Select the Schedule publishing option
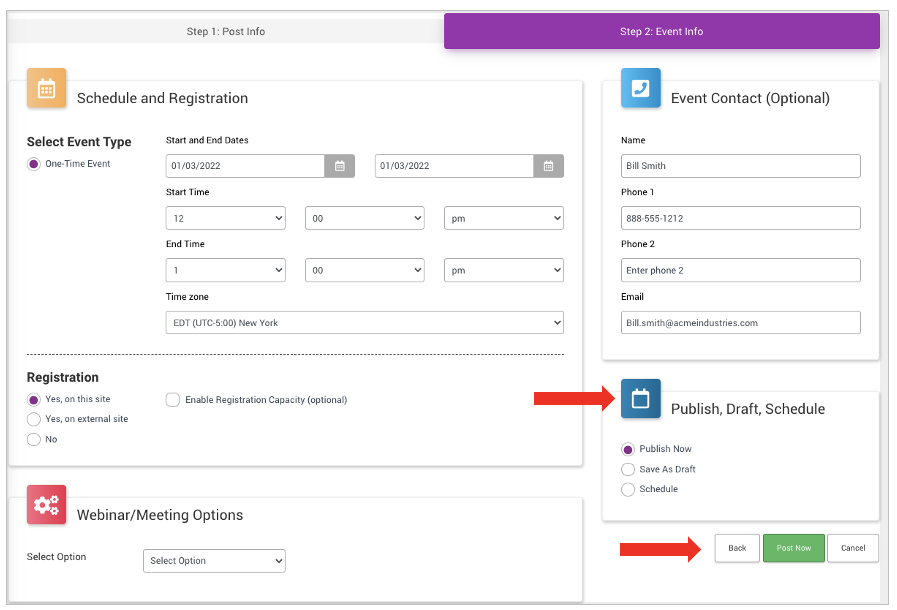Image resolution: width=897 pixels, height=610 pixels. click(x=628, y=489)
